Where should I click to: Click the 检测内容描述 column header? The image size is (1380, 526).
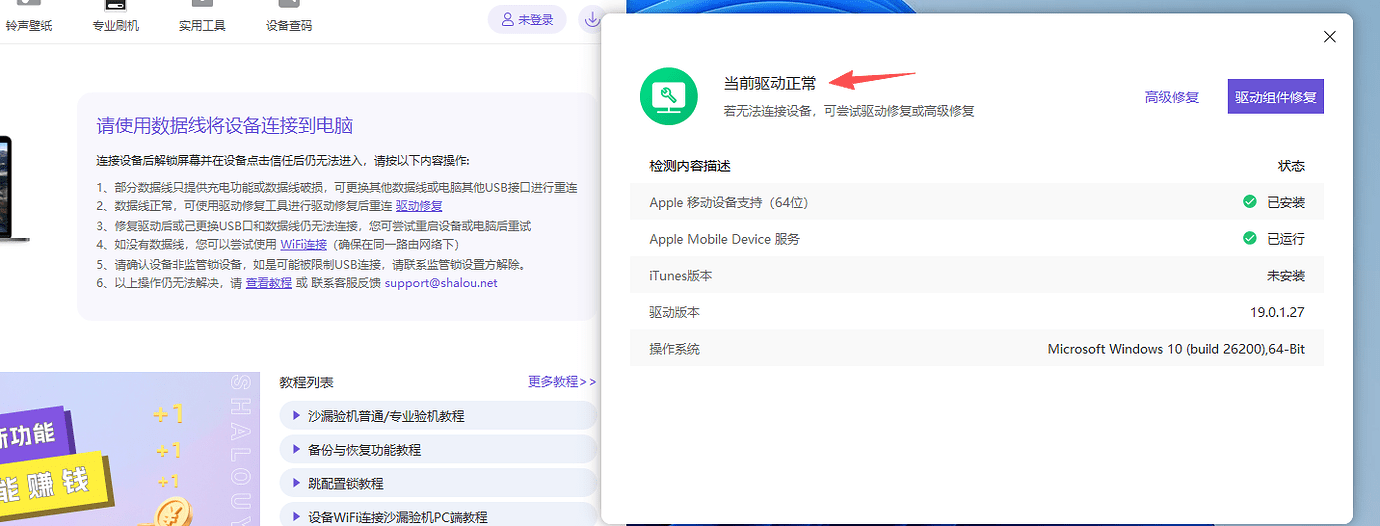[x=690, y=166]
